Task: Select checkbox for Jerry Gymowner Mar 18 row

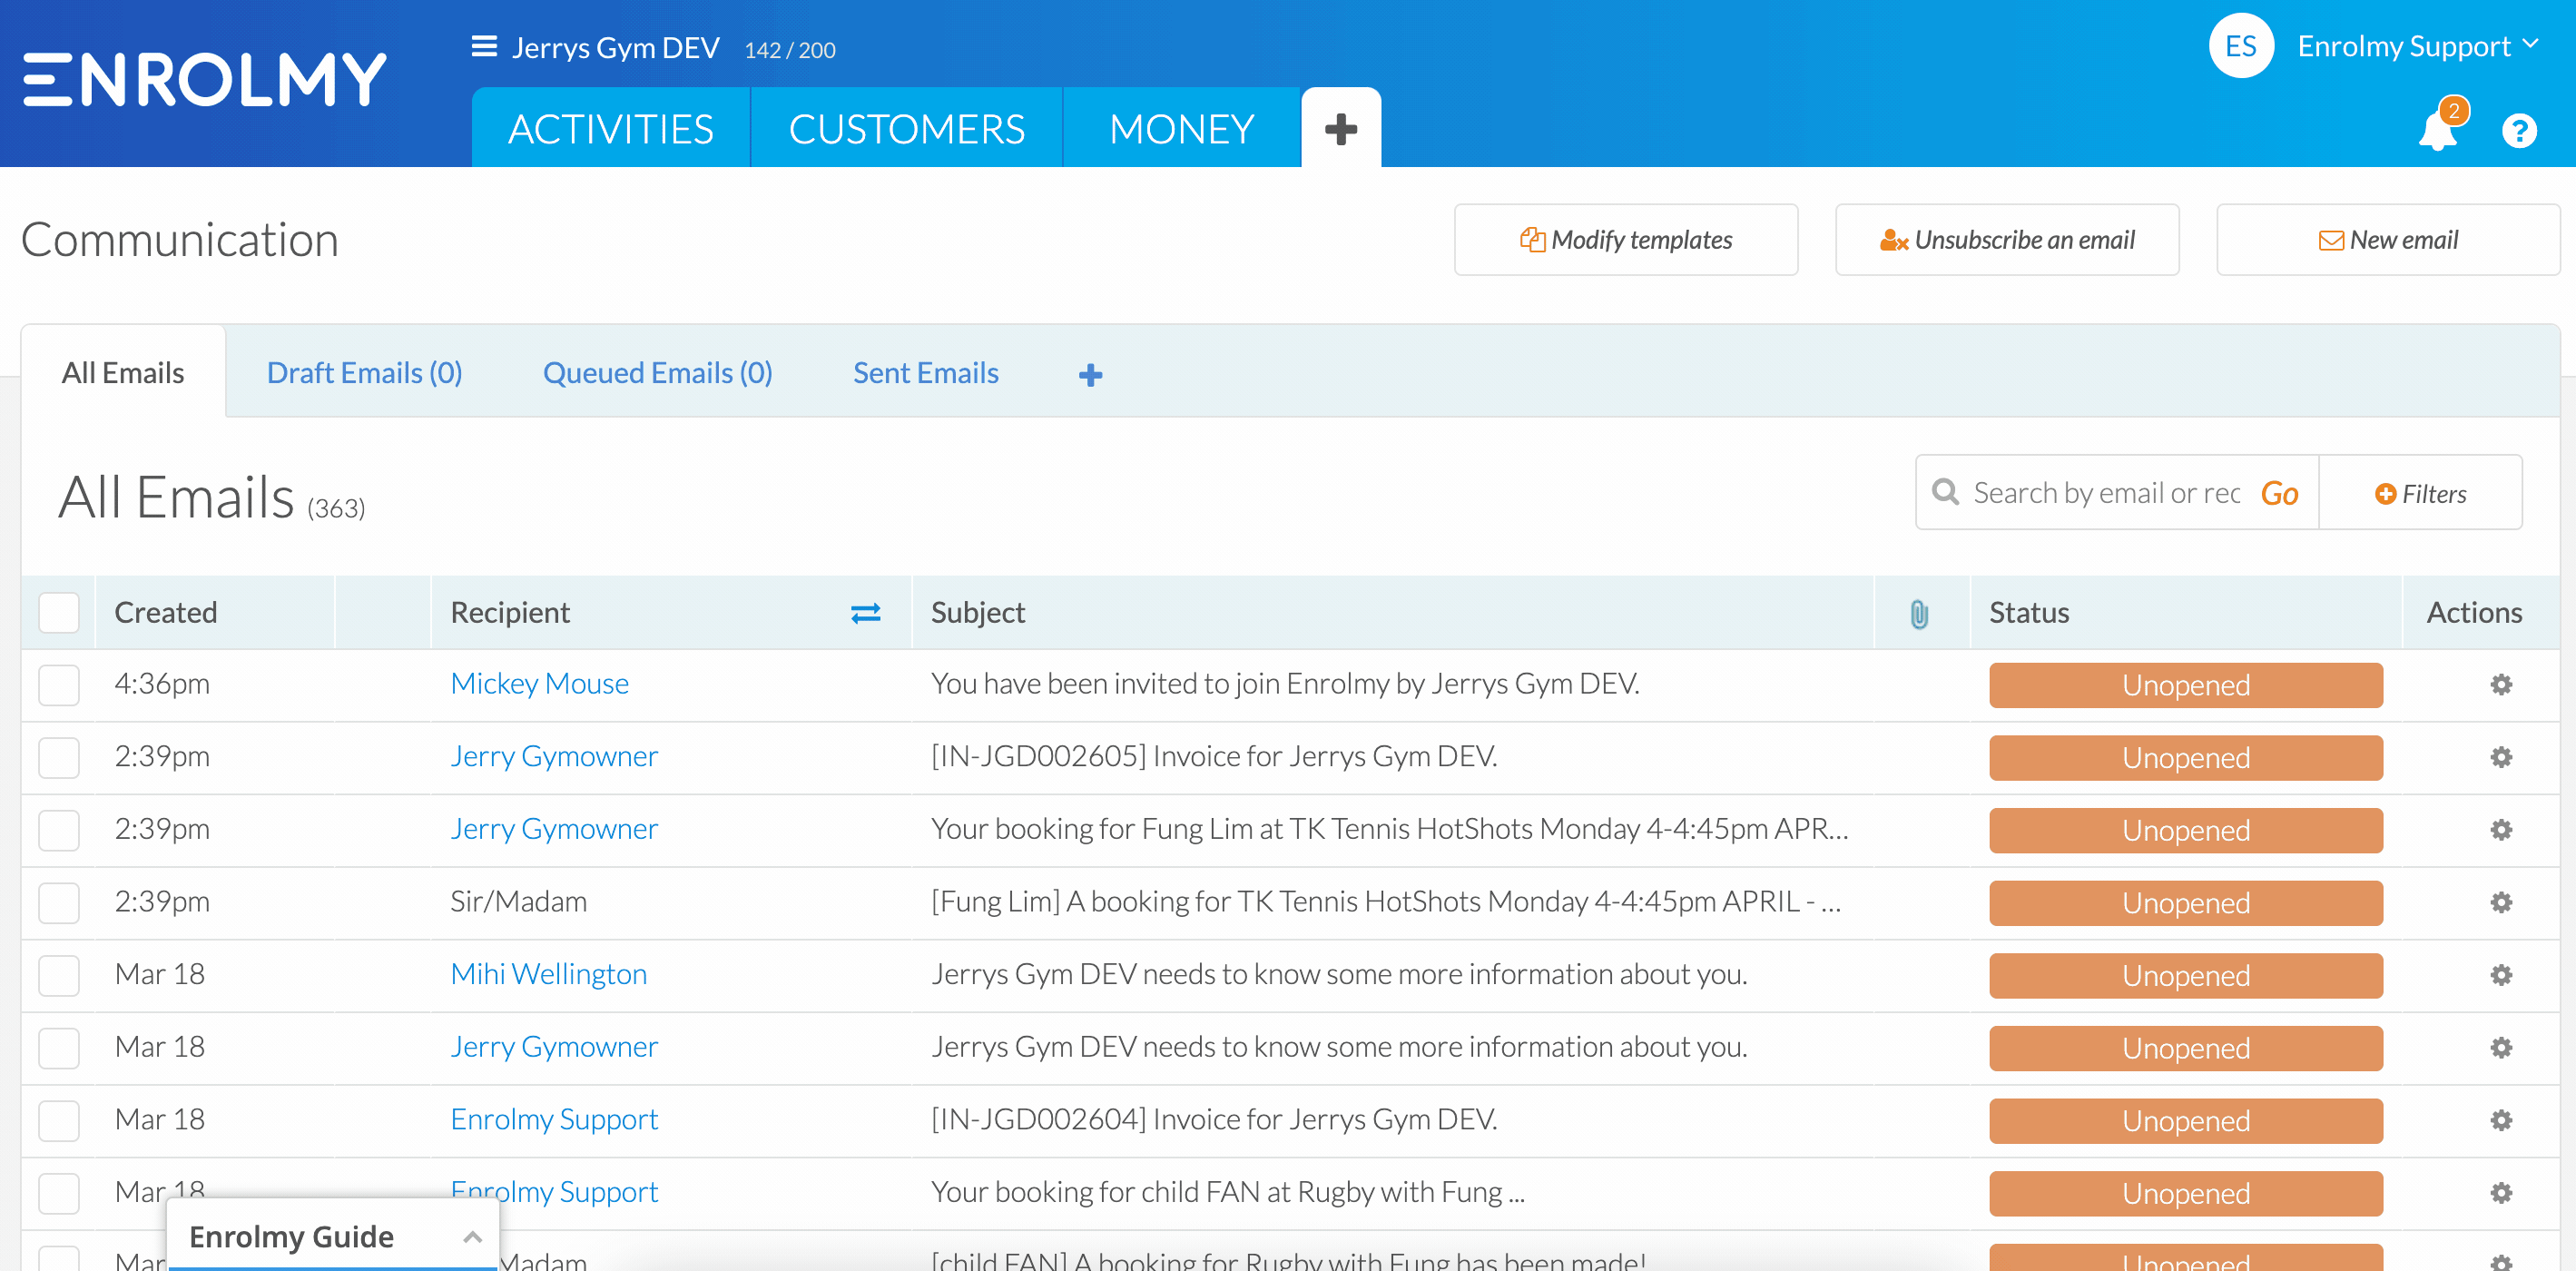Action: 59,1048
